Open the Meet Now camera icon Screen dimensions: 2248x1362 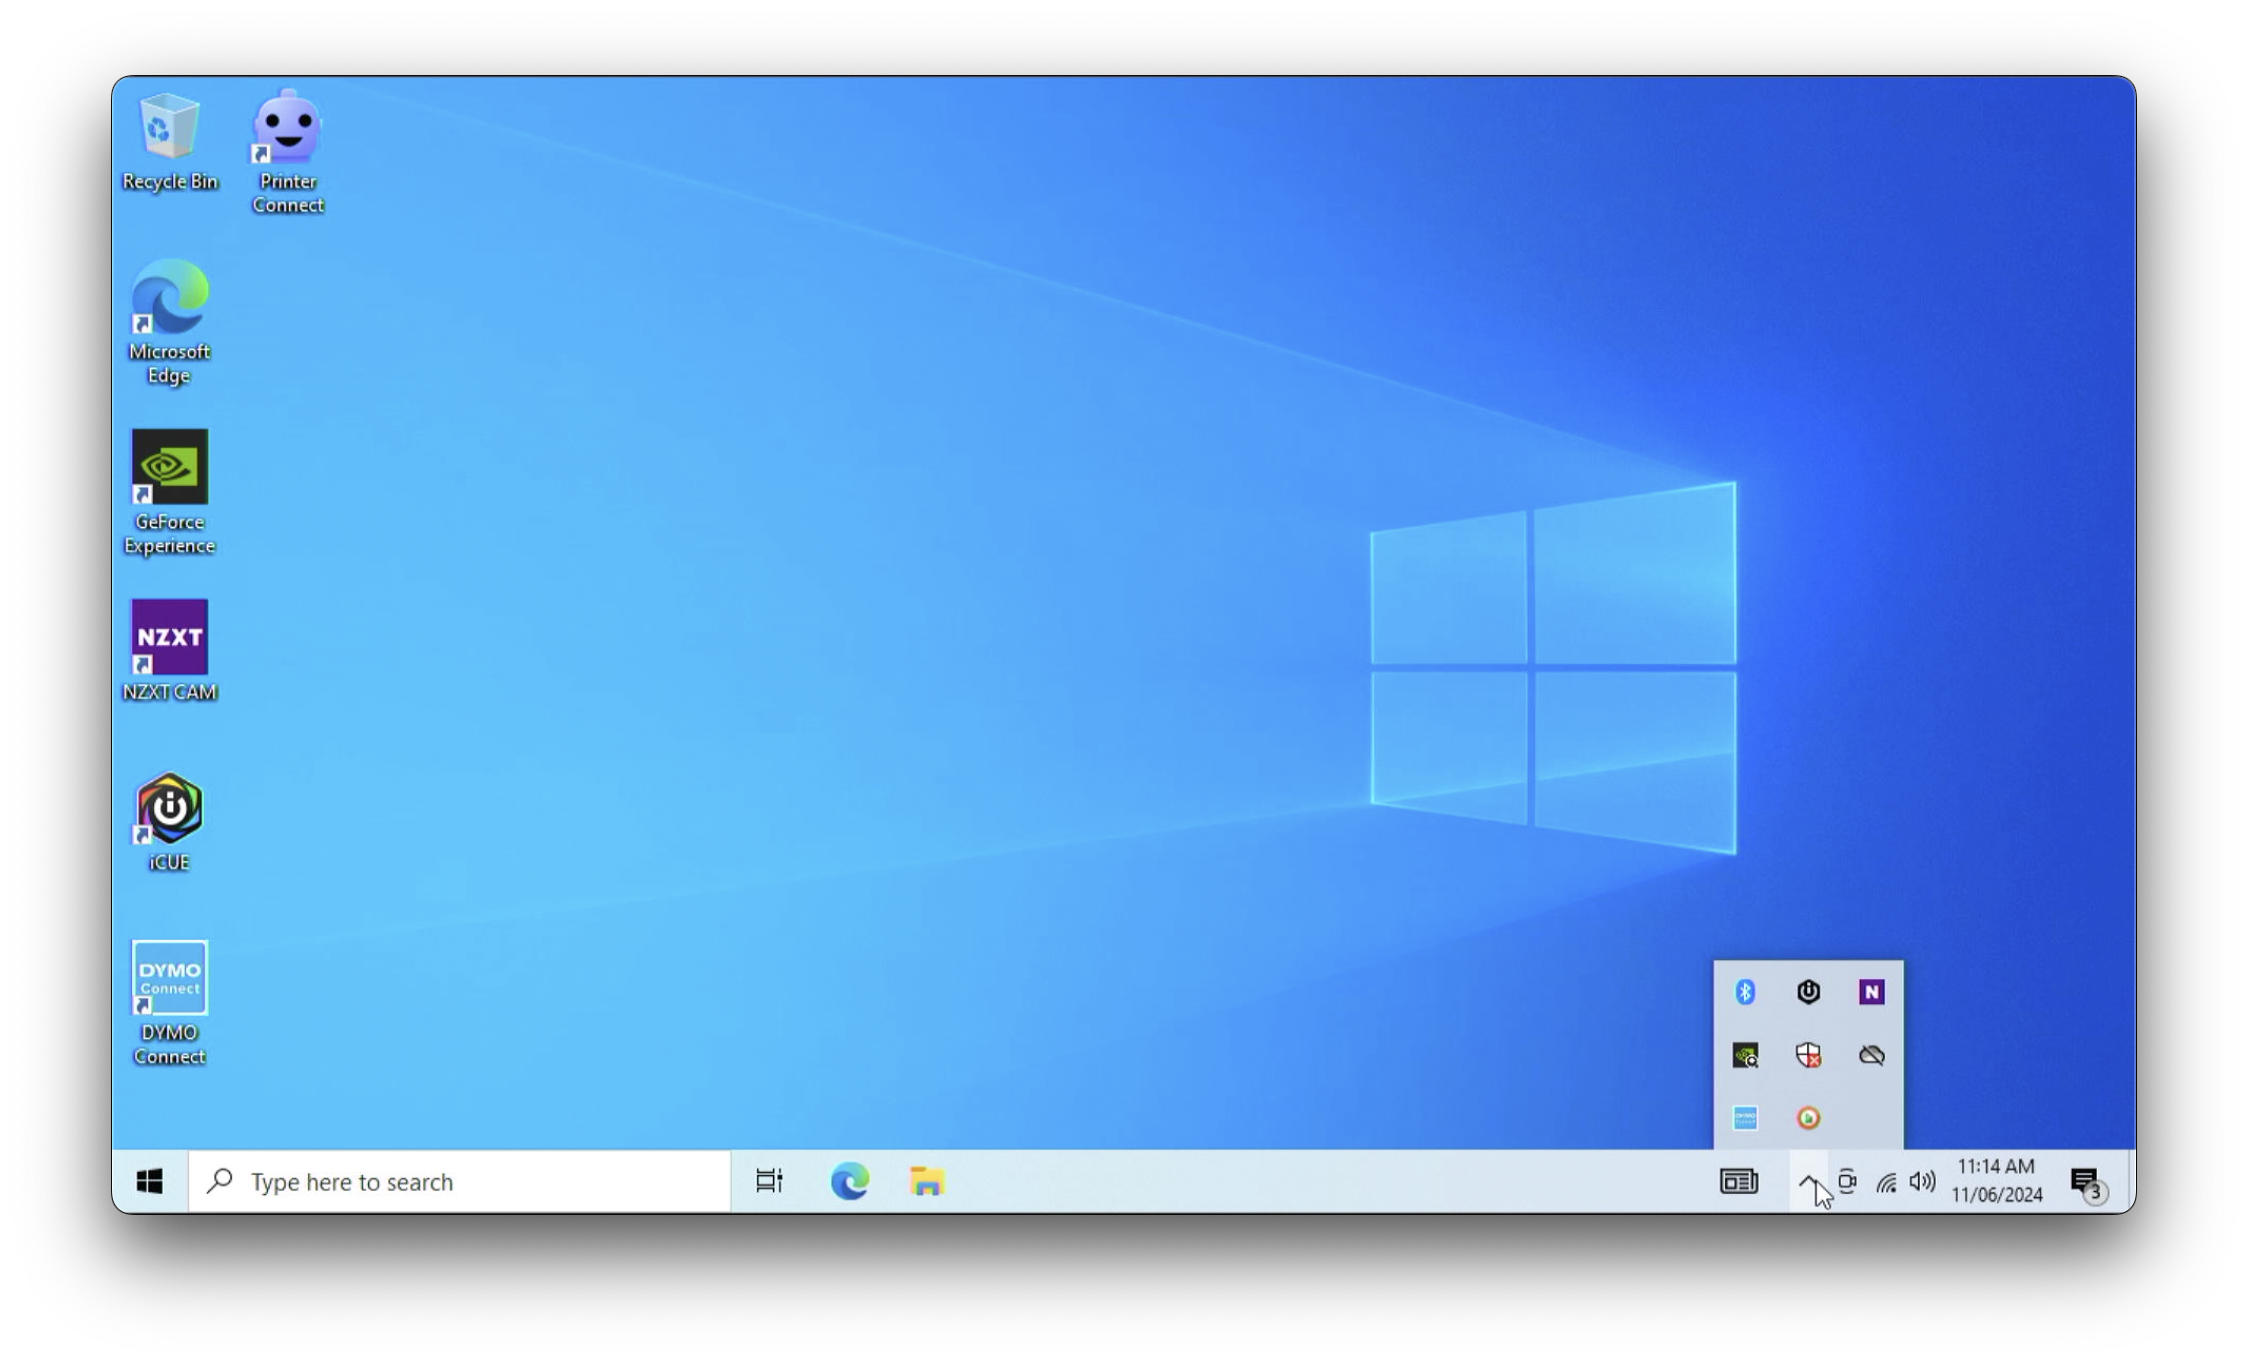[x=1847, y=1182]
